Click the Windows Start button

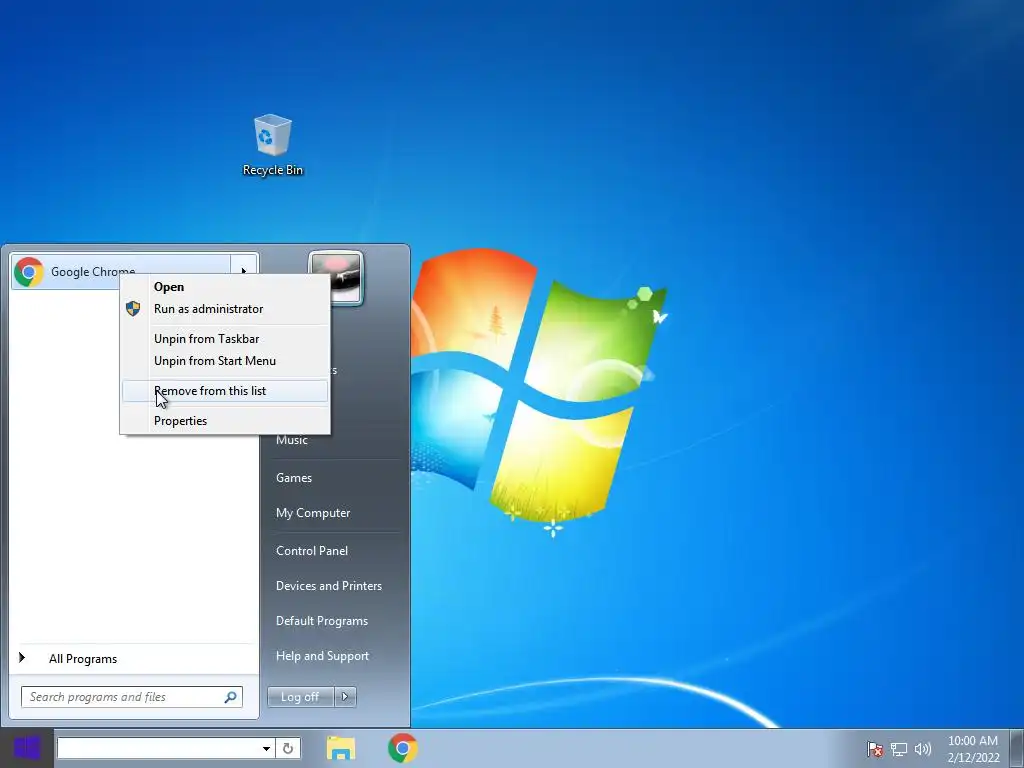[27, 748]
